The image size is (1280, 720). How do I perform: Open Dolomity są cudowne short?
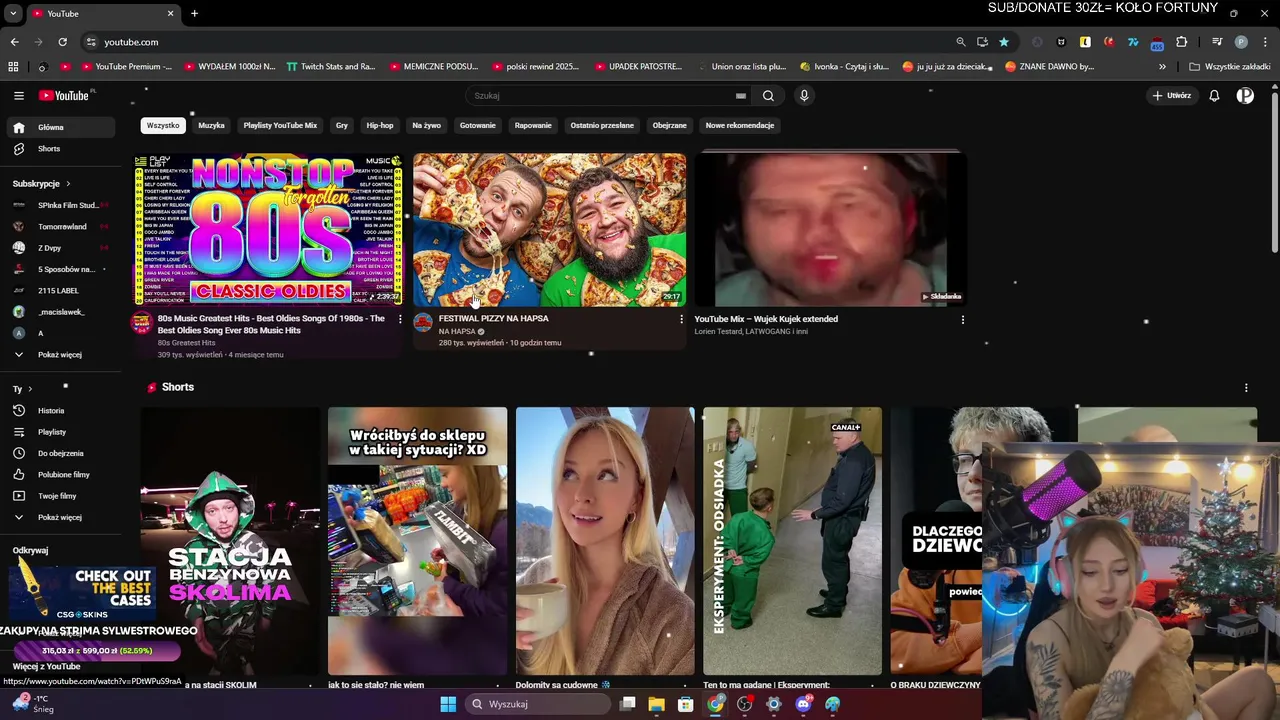pos(605,541)
